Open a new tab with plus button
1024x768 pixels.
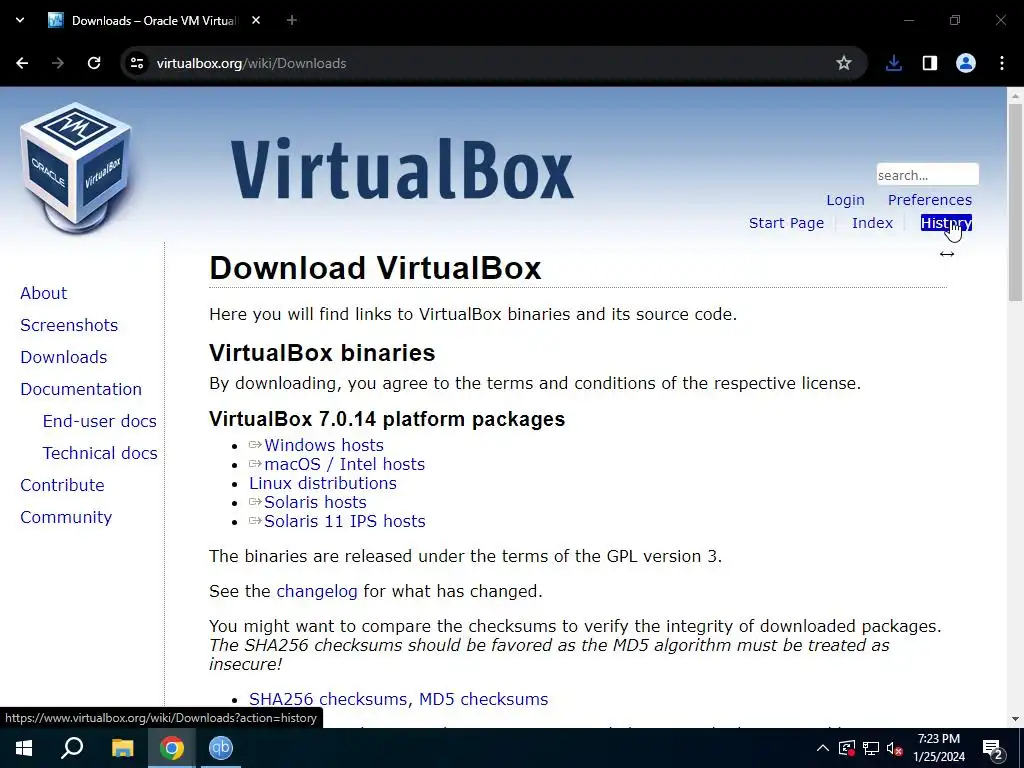[292, 20]
